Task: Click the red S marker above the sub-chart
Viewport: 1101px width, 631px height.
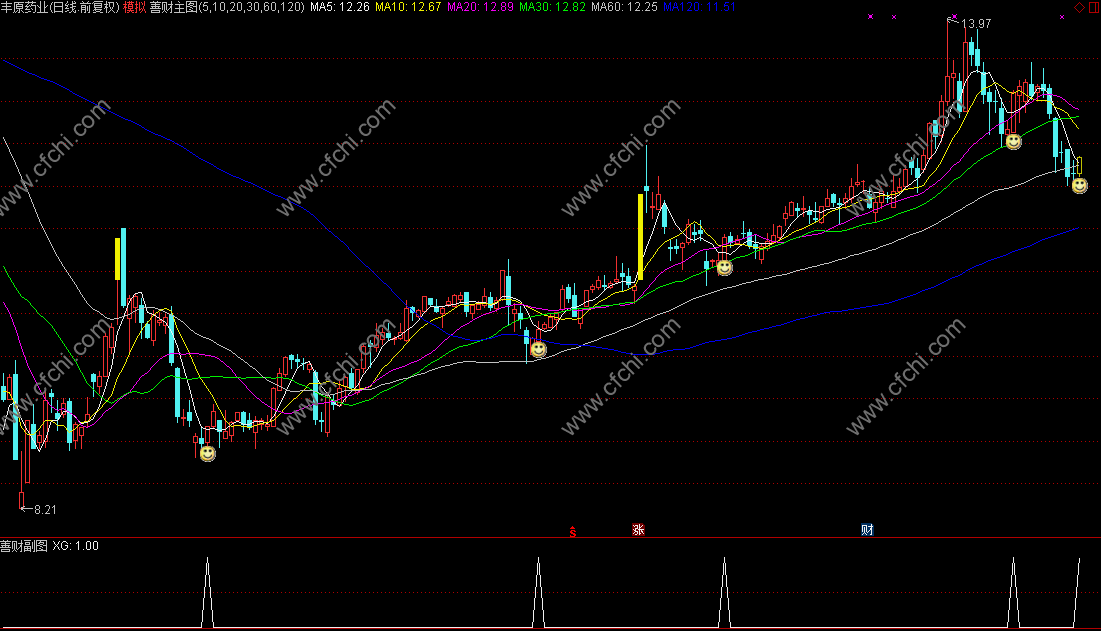Action: click(573, 532)
